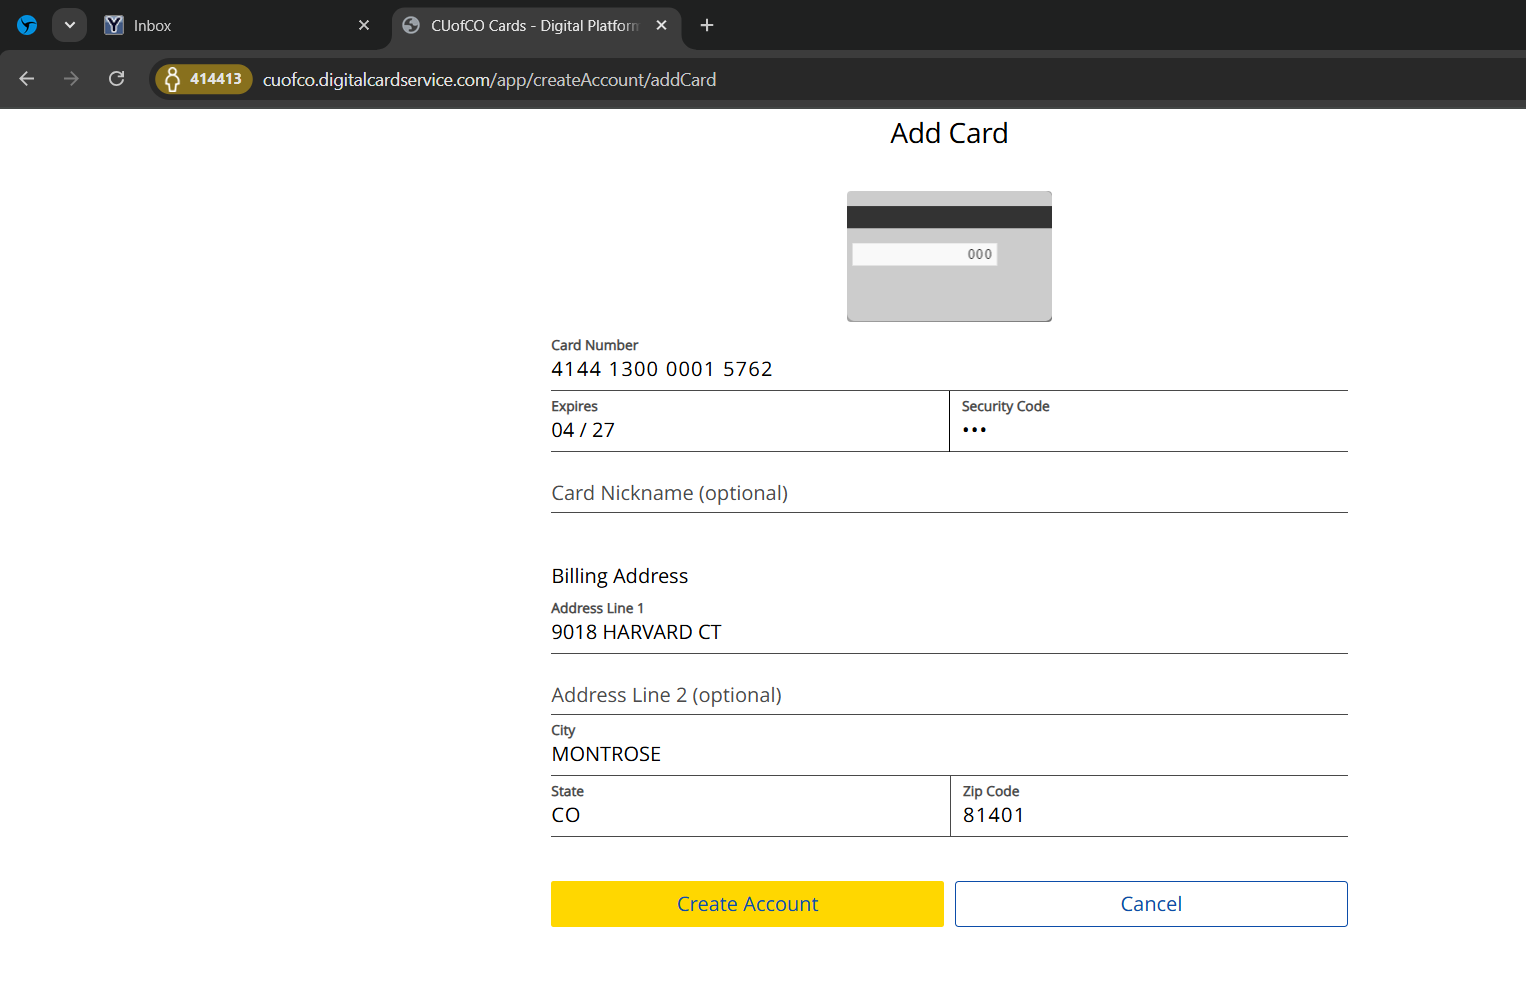This screenshot has height=981, width=1526.
Task: Click the Security Code field
Action: coord(1148,430)
